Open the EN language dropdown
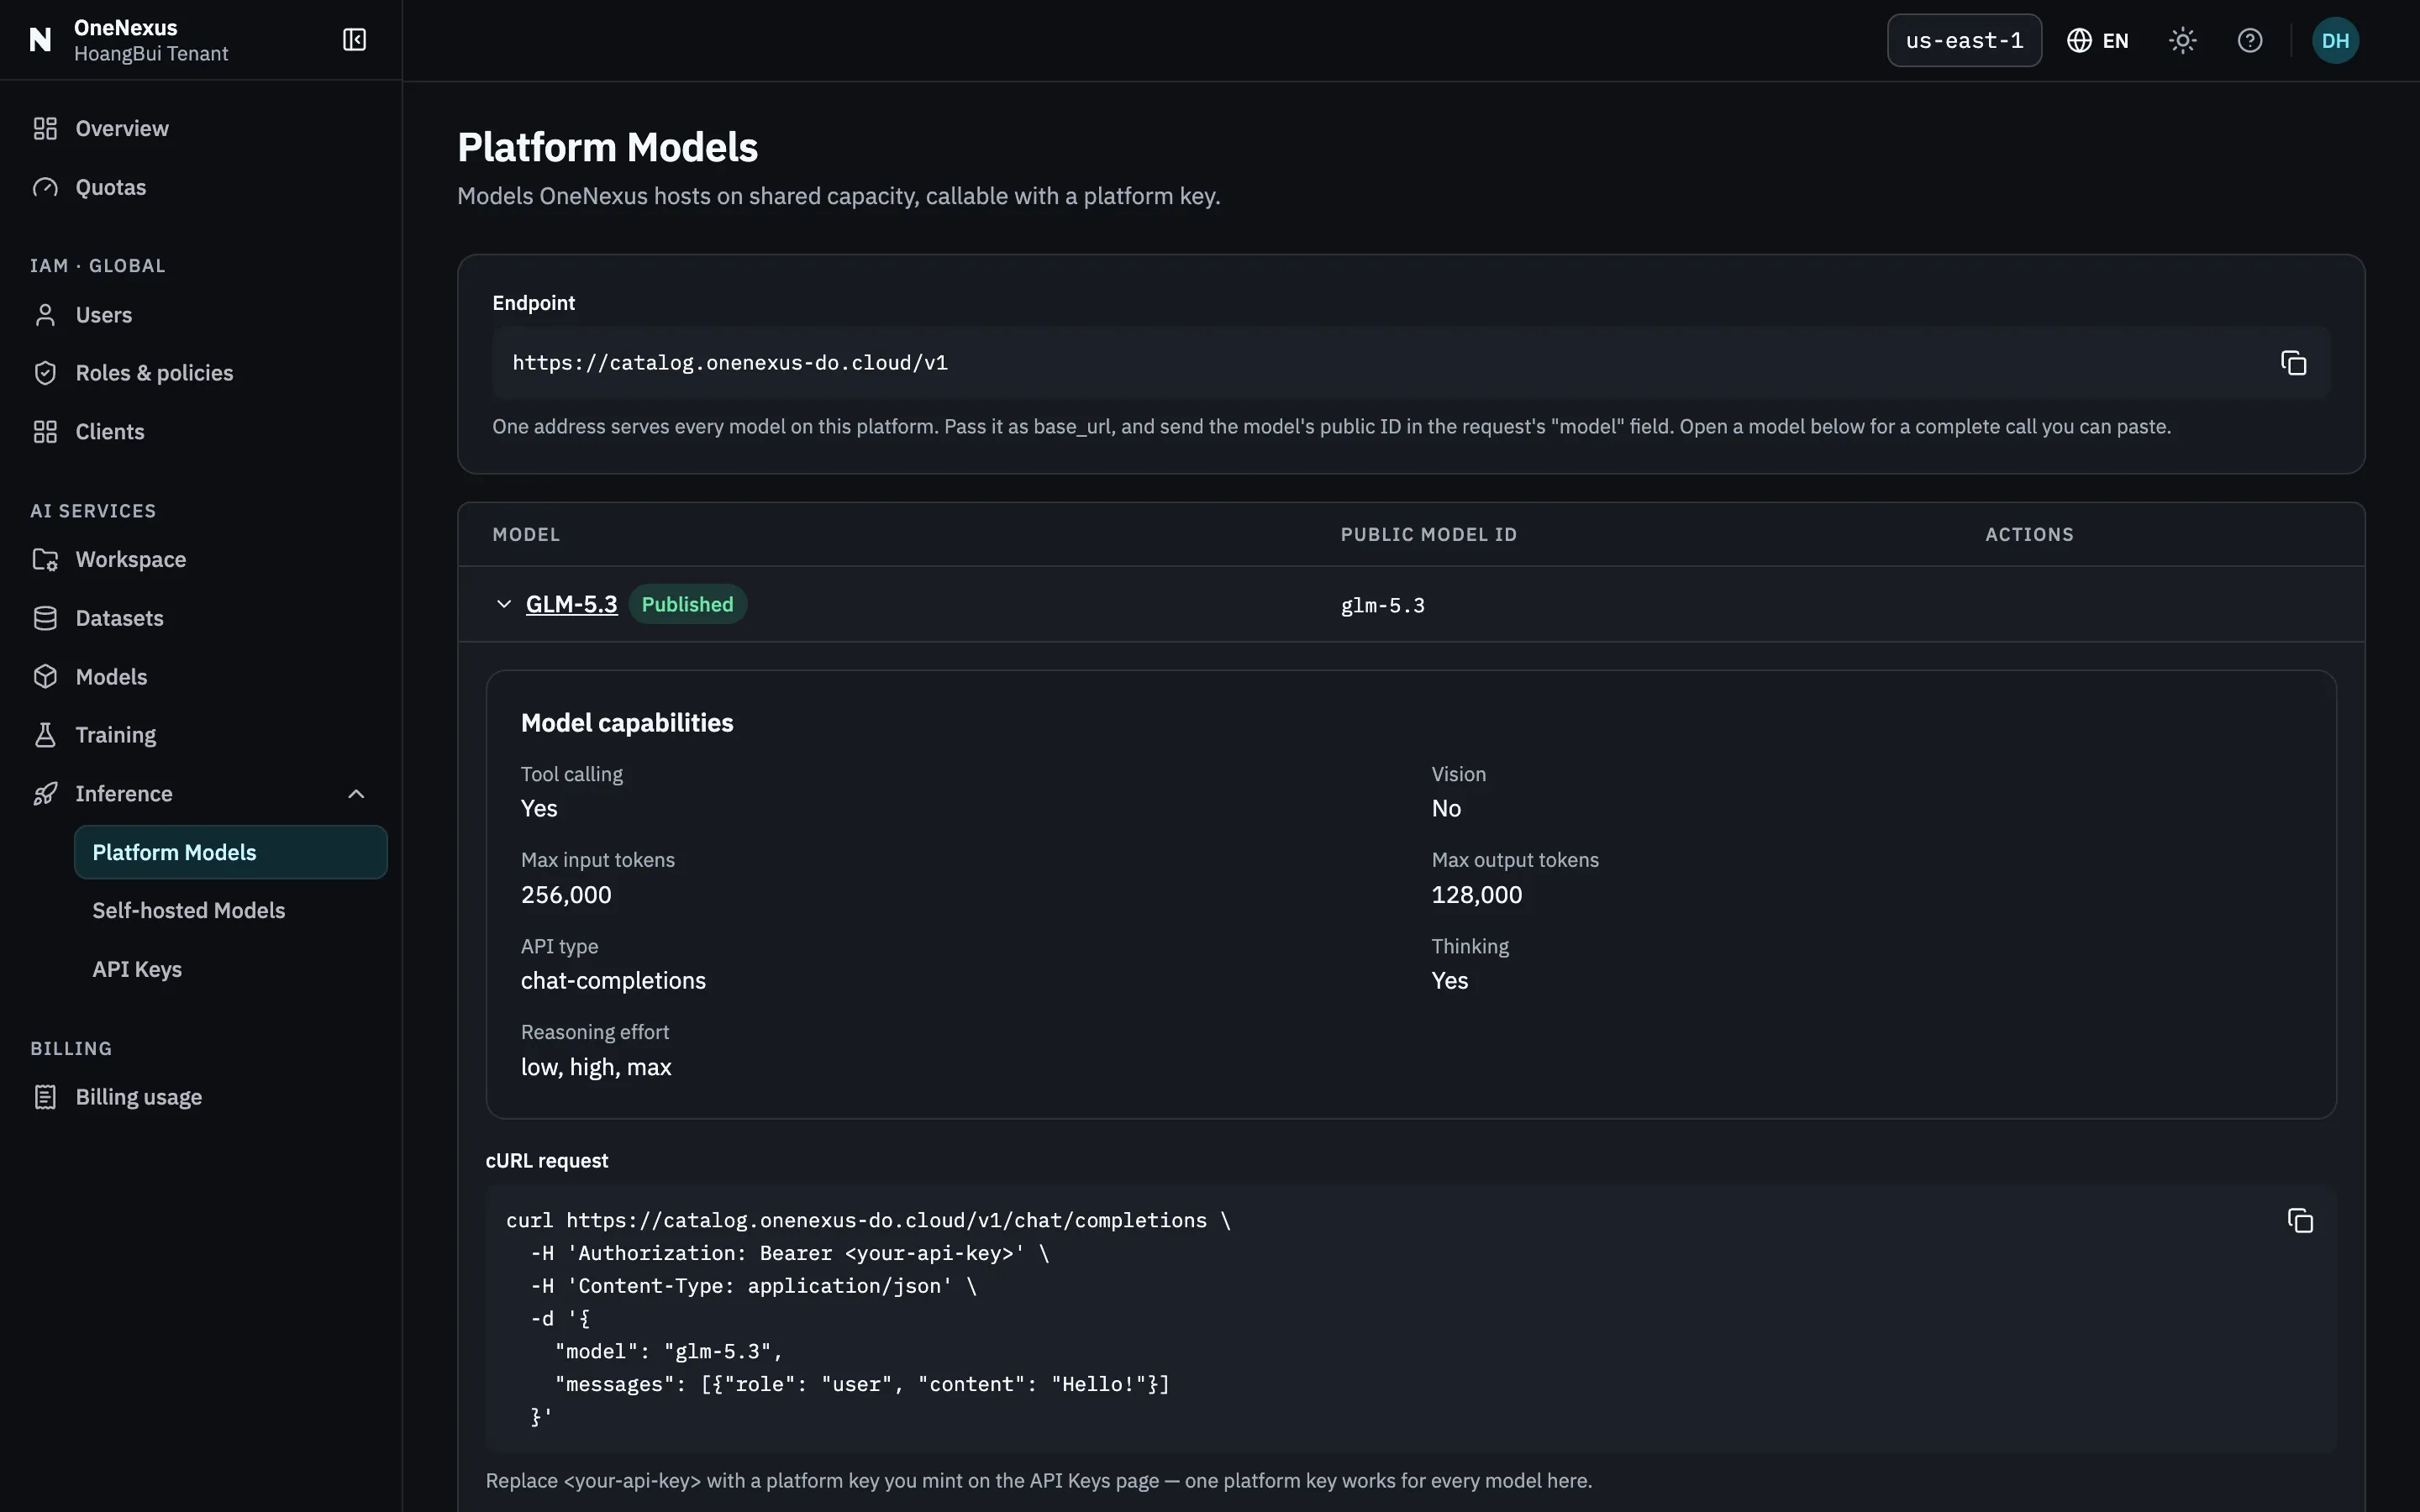Image resolution: width=2420 pixels, height=1512 pixels. point(2098,40)
